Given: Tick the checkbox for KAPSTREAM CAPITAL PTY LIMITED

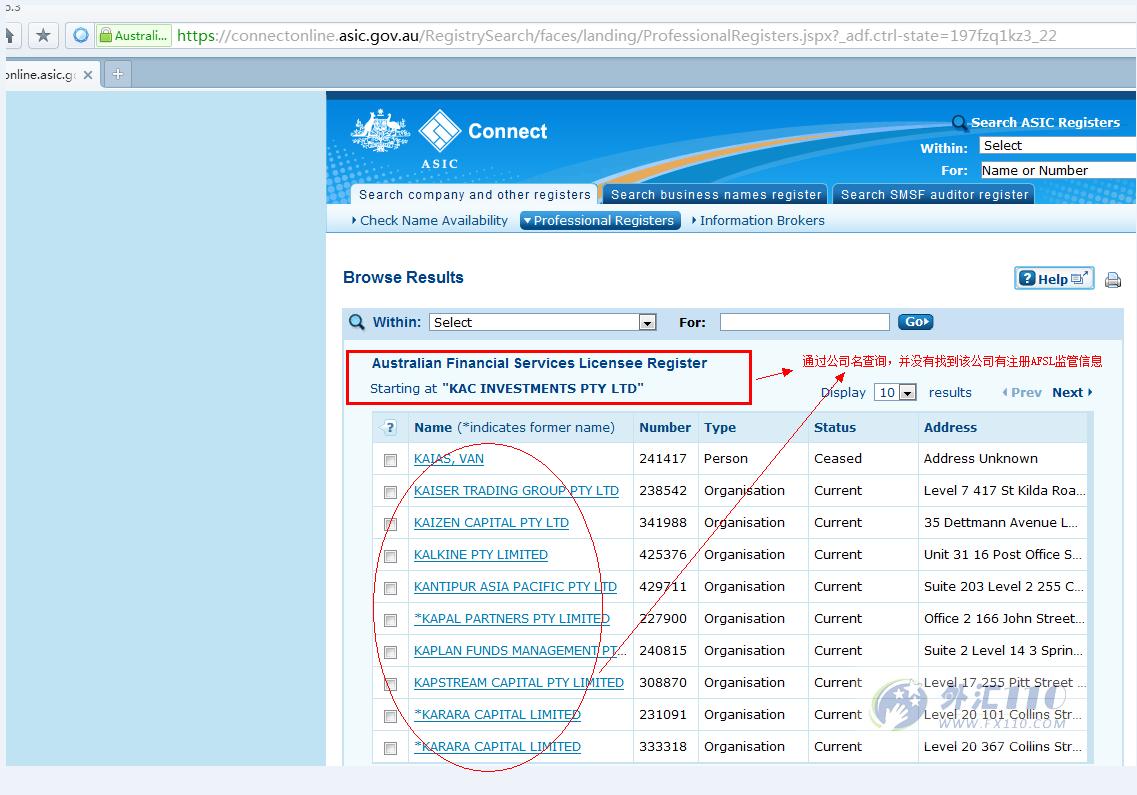Looking at the screenshot, I should point(390,684).
